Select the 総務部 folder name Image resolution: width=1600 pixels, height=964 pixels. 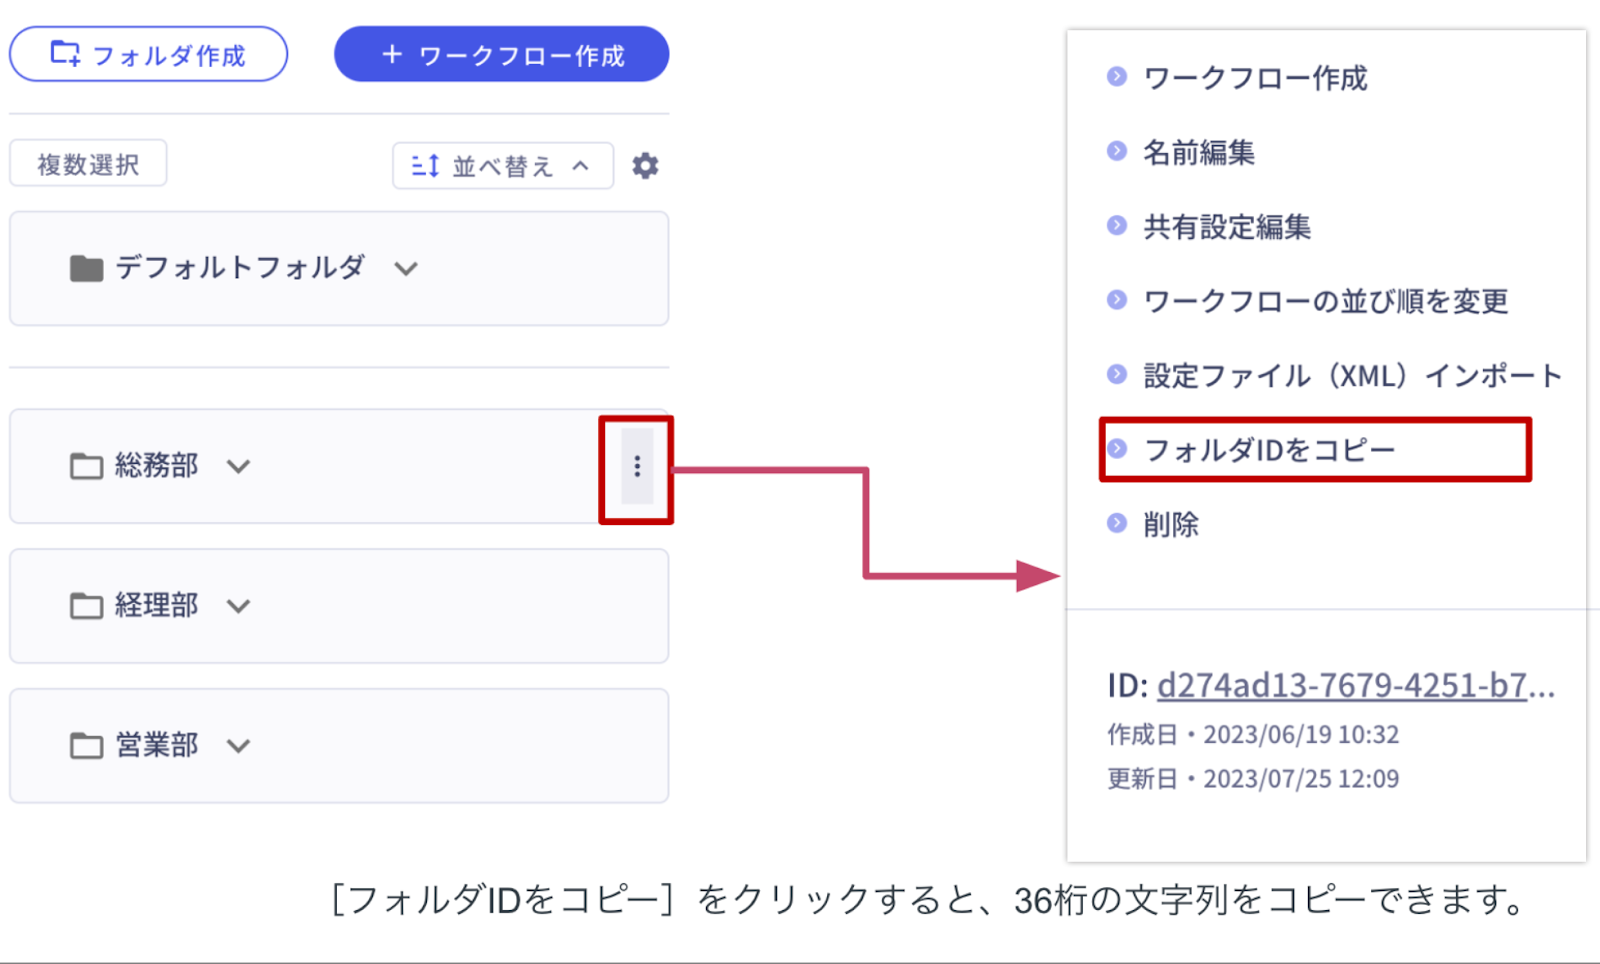(x=156, y=465)
